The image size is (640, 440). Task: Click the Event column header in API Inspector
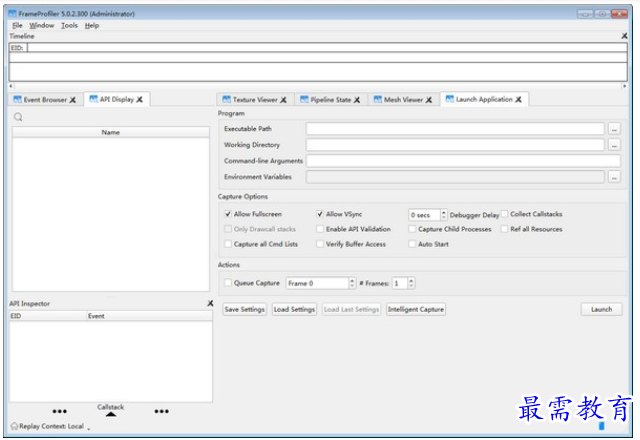point(149,316)
